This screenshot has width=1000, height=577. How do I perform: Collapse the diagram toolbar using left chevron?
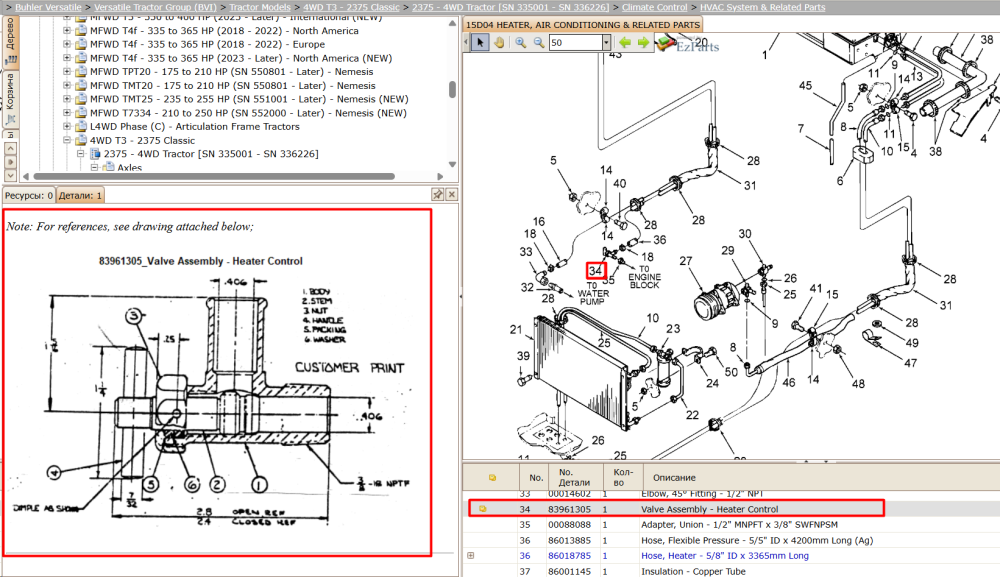(x=466, y=42)
